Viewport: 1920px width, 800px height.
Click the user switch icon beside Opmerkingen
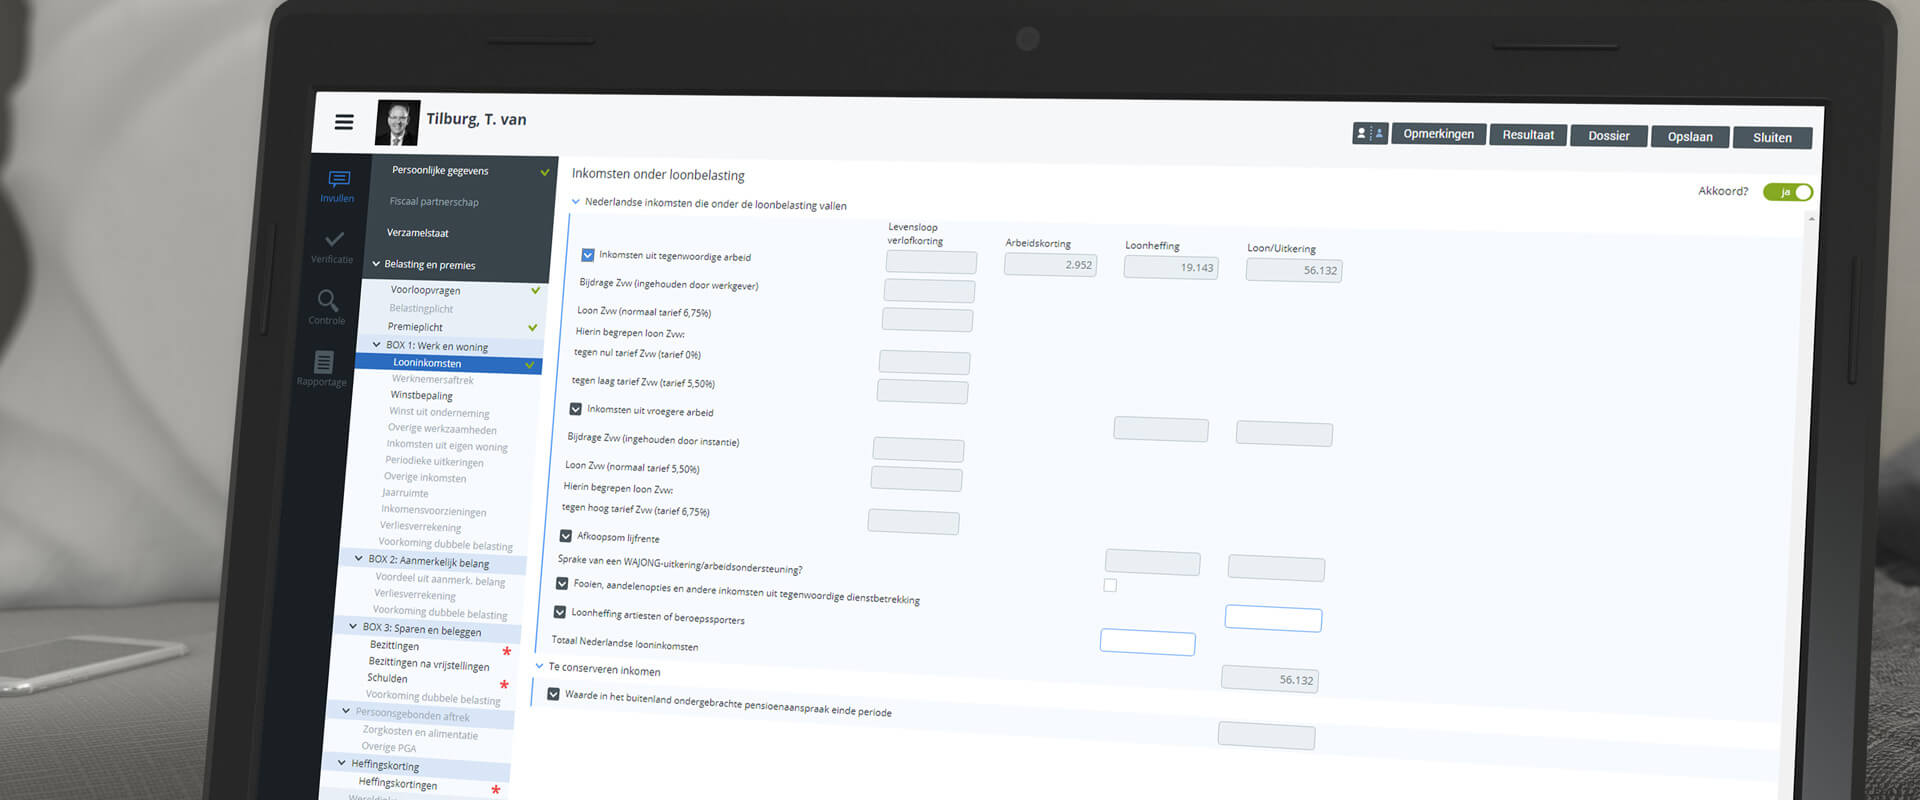point(1369,133)
